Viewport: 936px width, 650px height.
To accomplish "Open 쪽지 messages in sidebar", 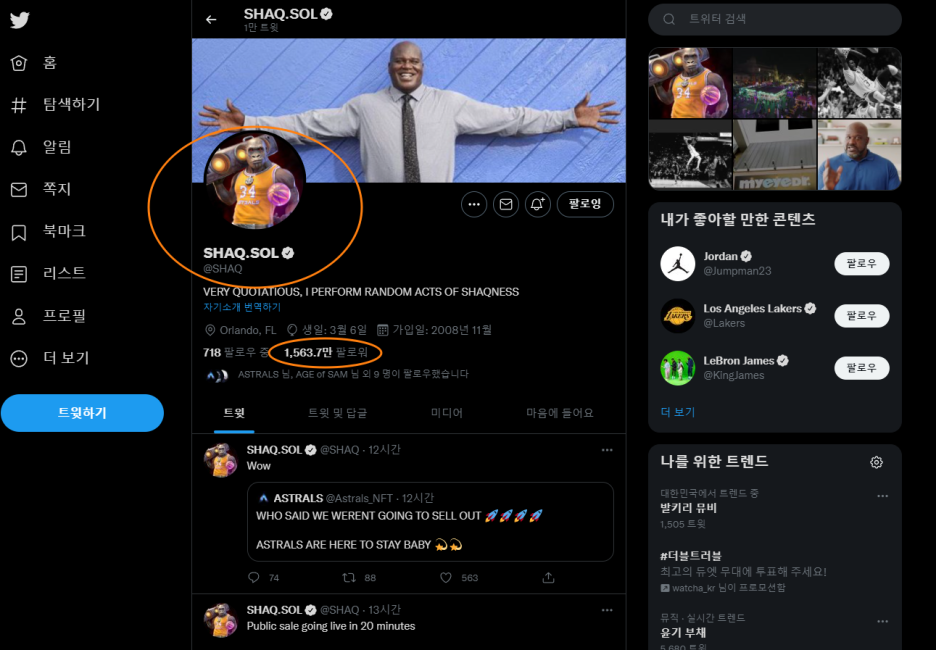I will 41,189.
